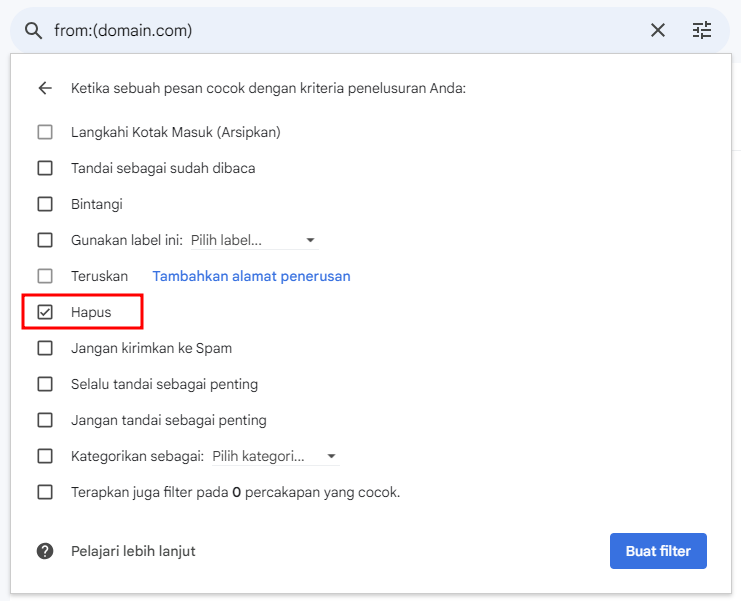741x601 pixels.
Task: Check the Kategorikan sebagai checkbox
Action: 45,456
